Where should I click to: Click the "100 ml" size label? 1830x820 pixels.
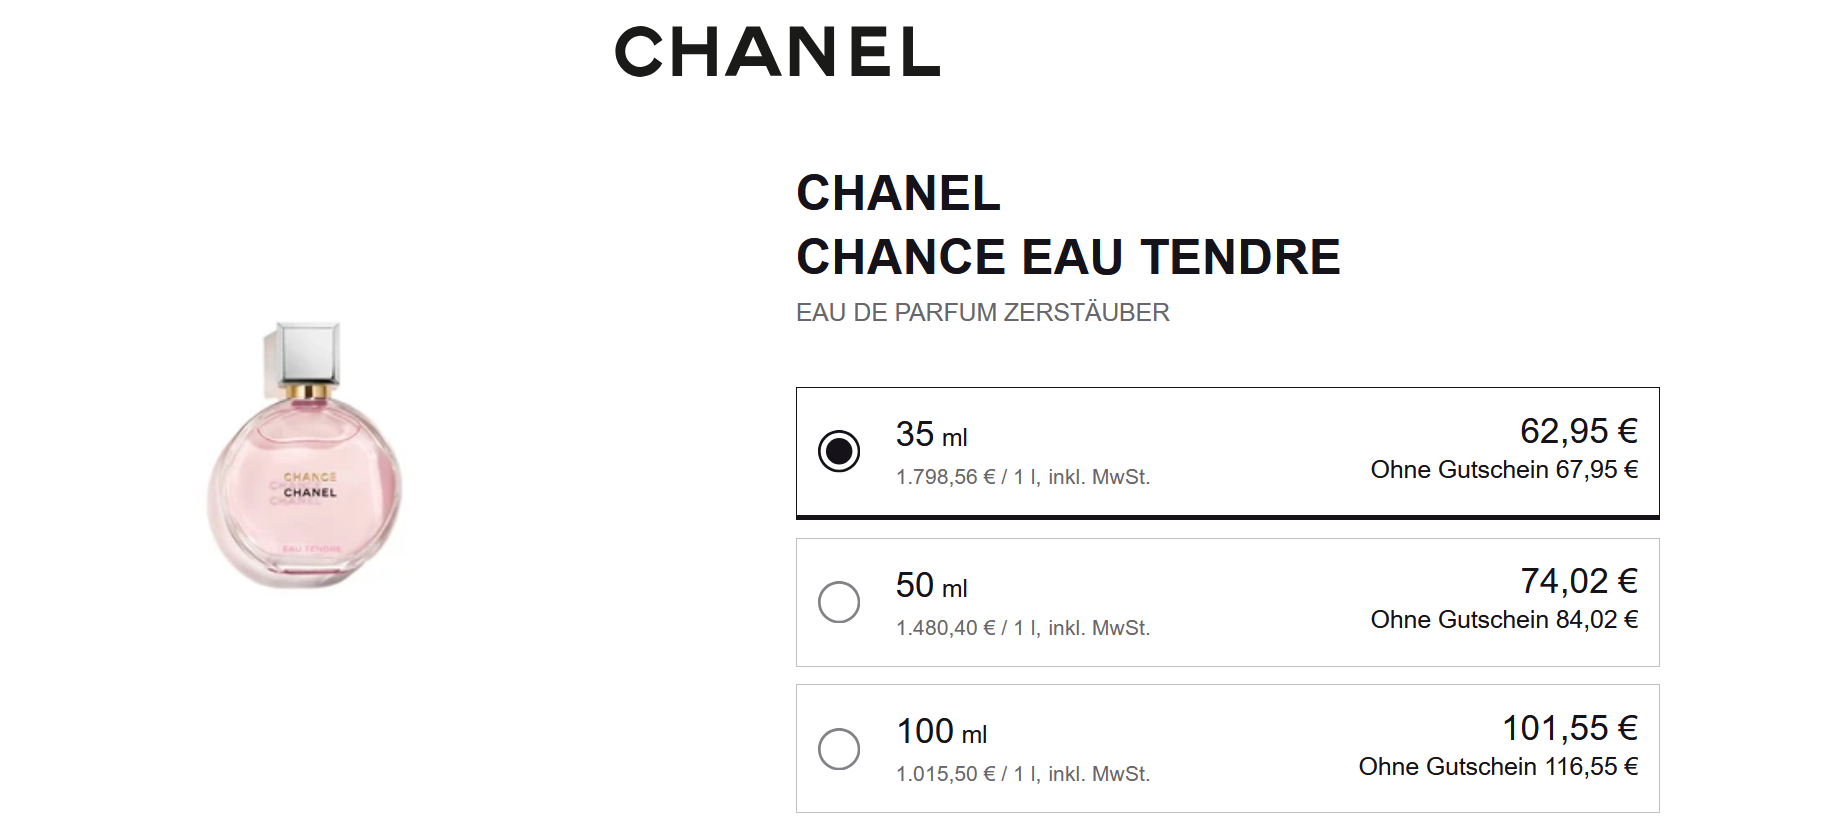pyautogui.click(x=941, y=732)
